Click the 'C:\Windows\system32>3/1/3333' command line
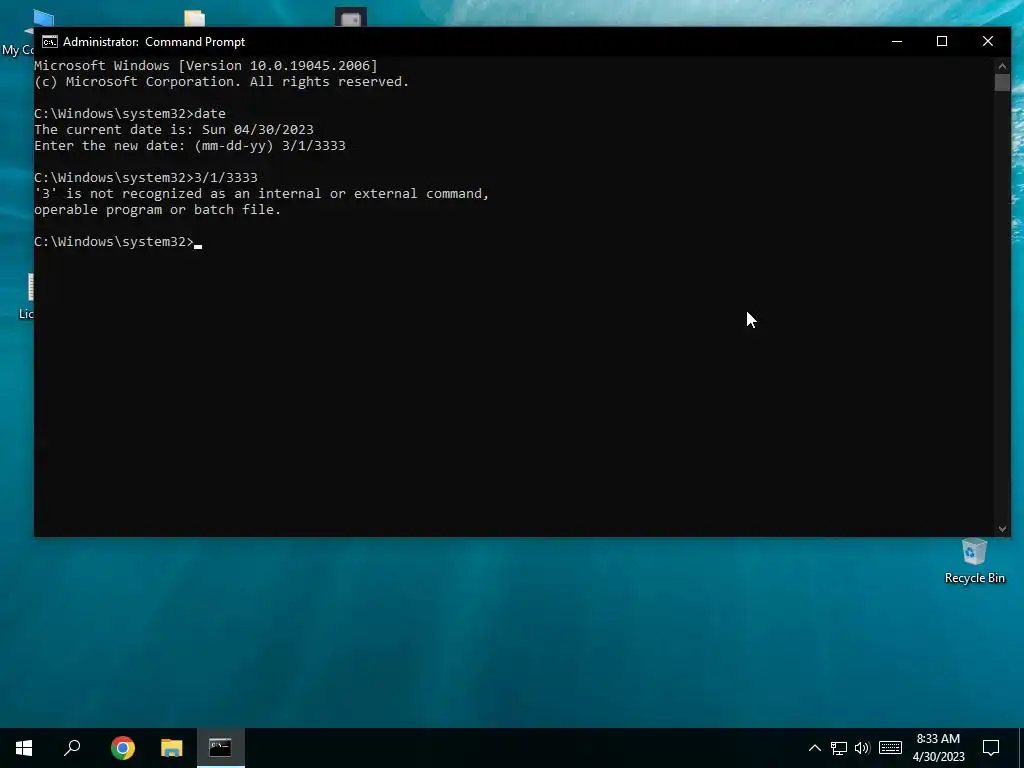The width and height of the screenshot is (1024, 768). click(x=146, y=178)
